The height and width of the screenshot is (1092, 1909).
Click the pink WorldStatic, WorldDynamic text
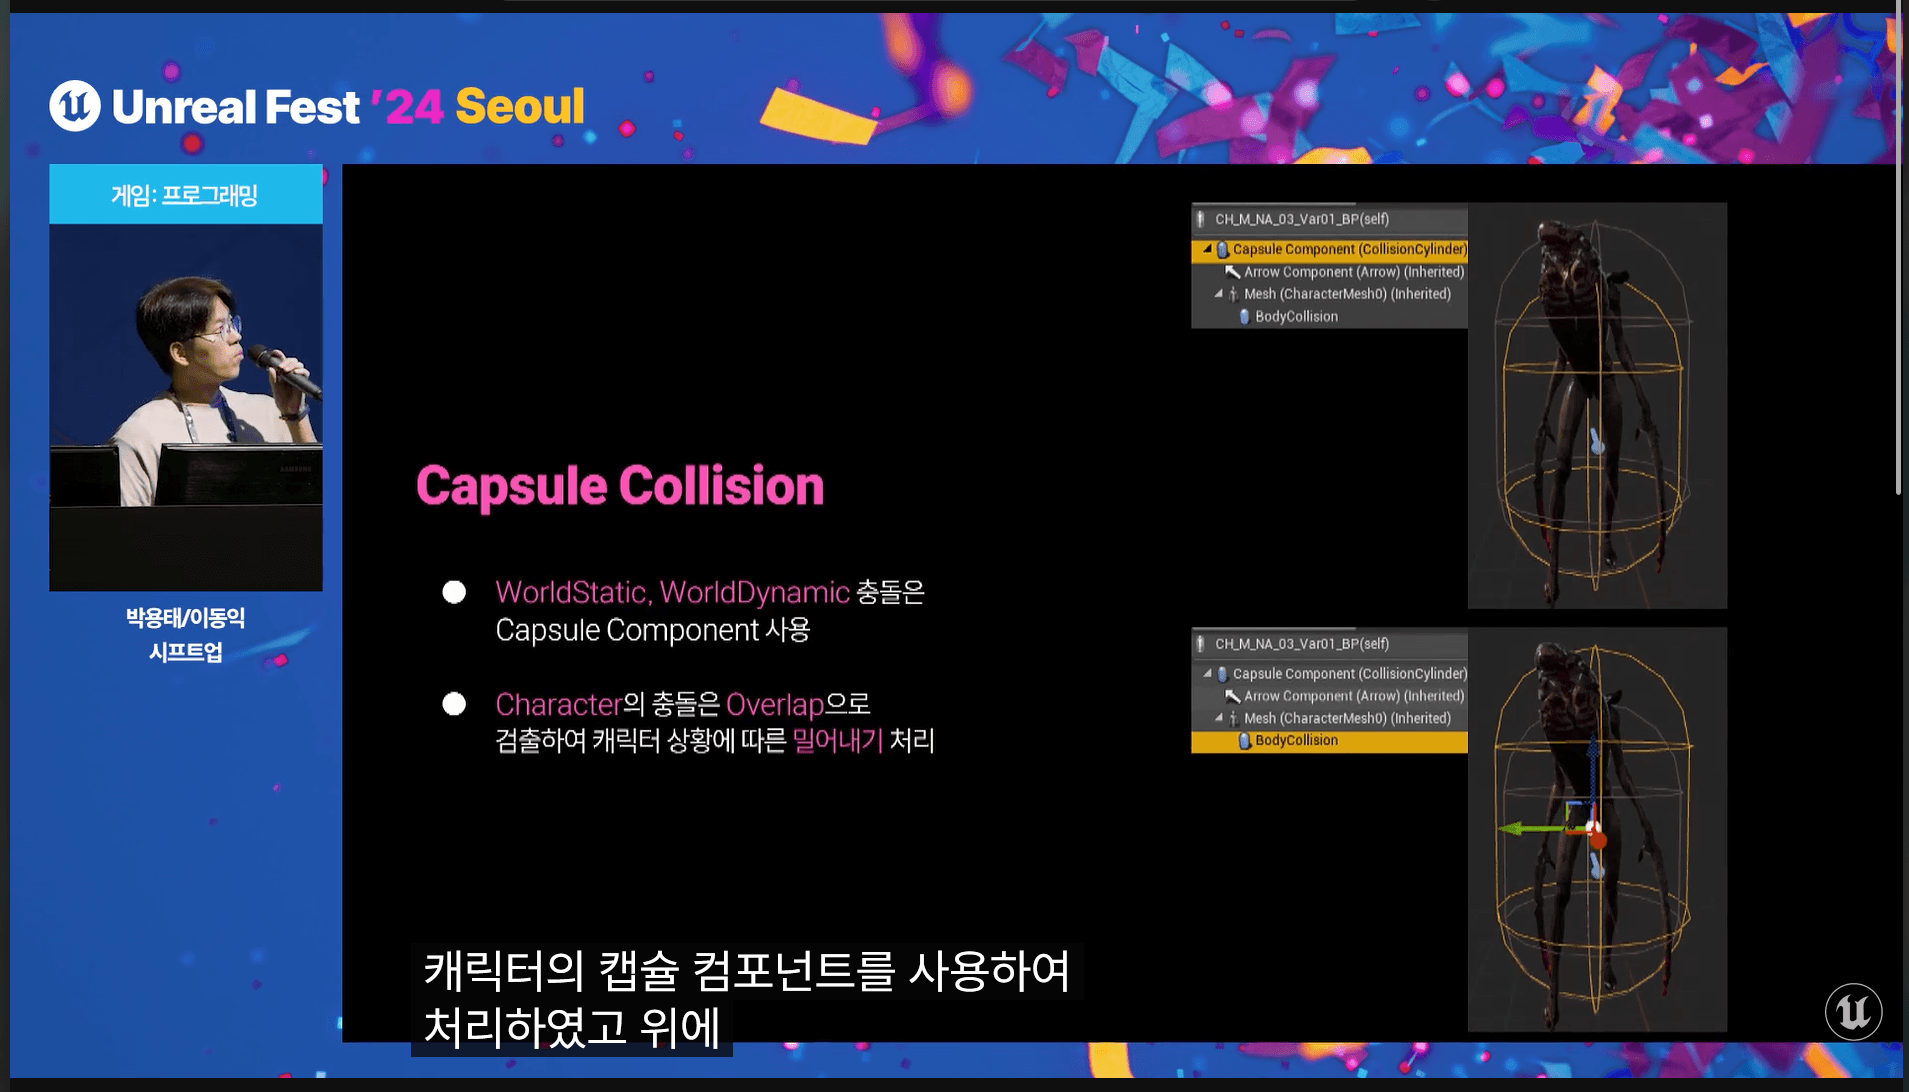(672, 593)
